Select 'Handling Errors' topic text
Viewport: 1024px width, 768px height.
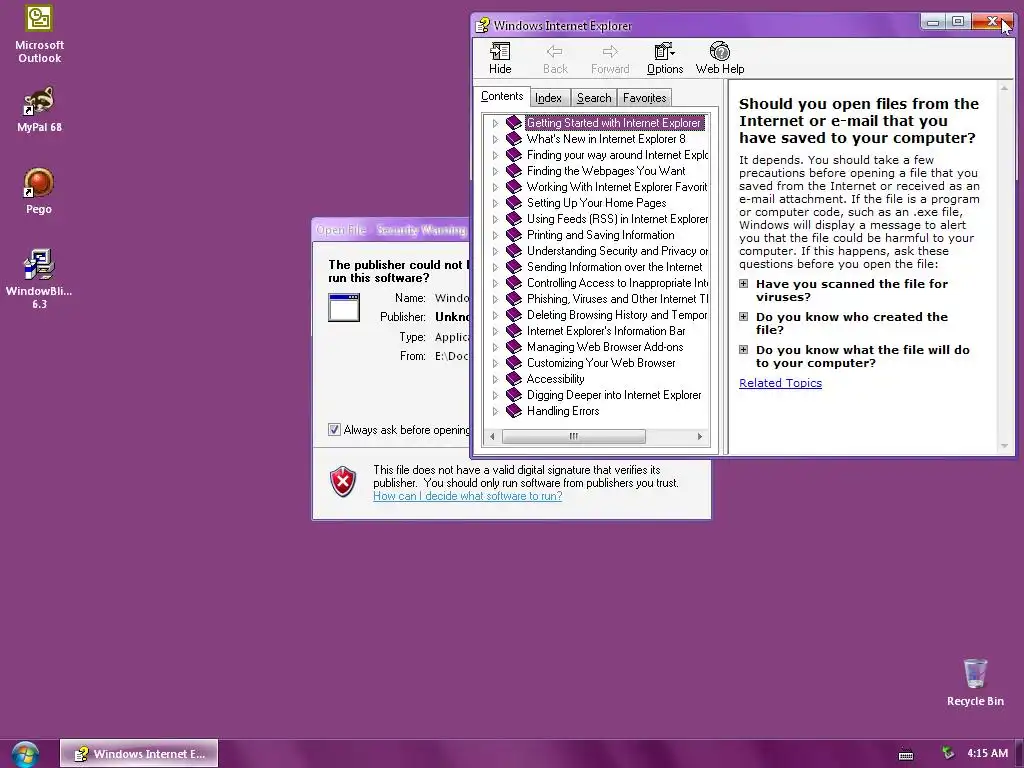563,411
